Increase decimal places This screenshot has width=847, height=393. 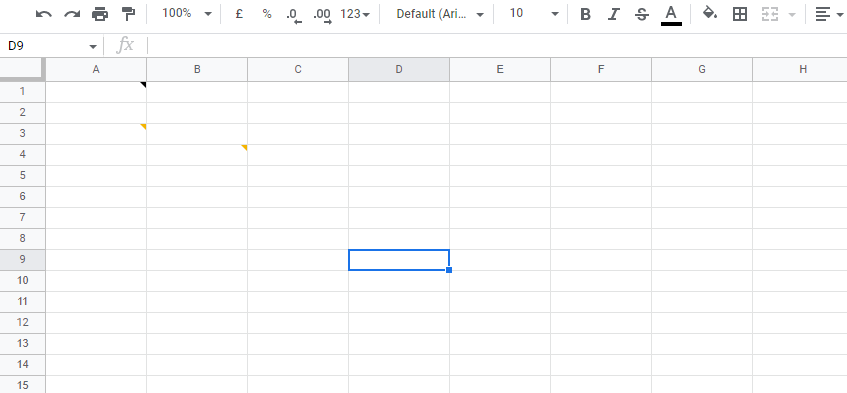pos(322,15)
